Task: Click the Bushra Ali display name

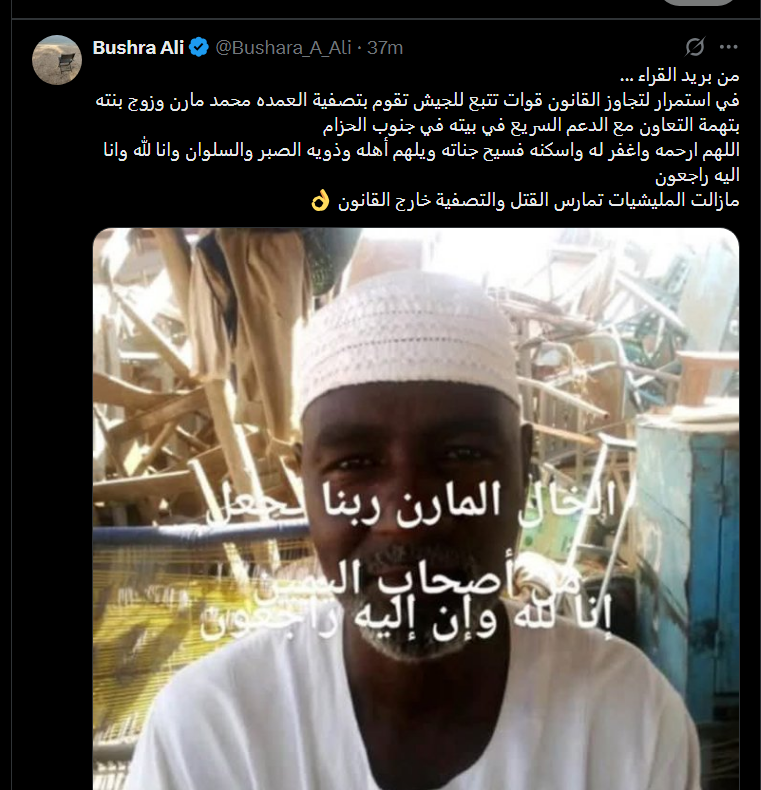Action: 138,47
